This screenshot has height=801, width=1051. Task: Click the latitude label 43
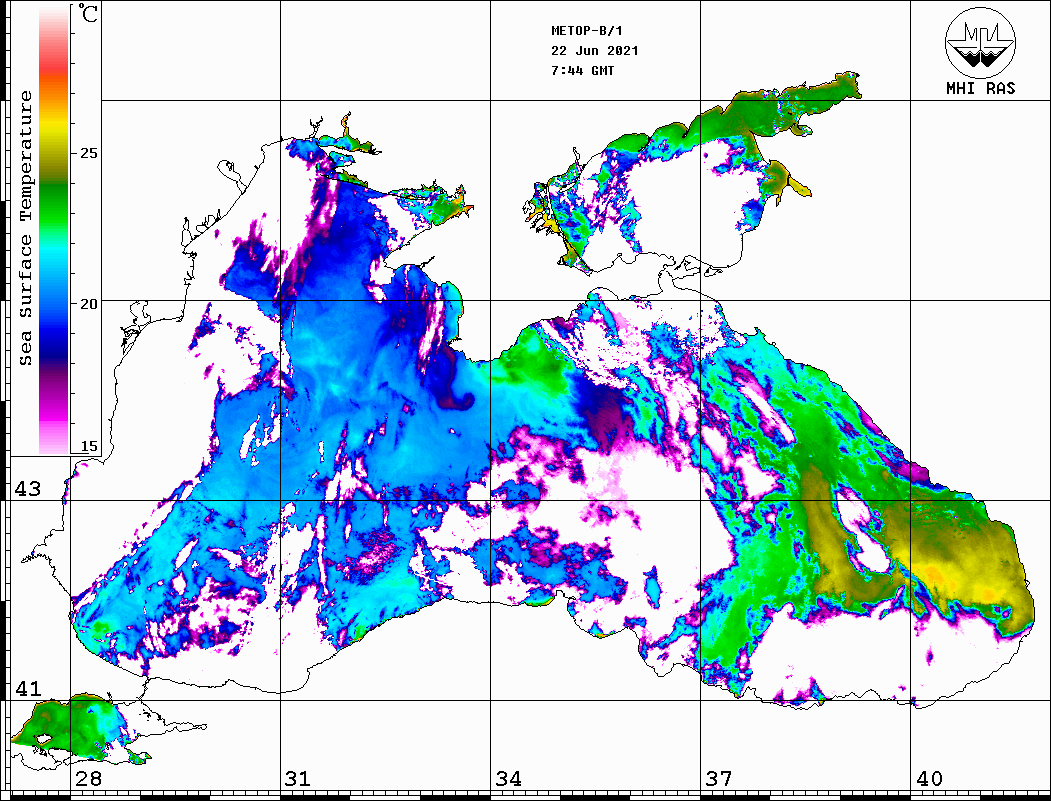pos(28,489)
